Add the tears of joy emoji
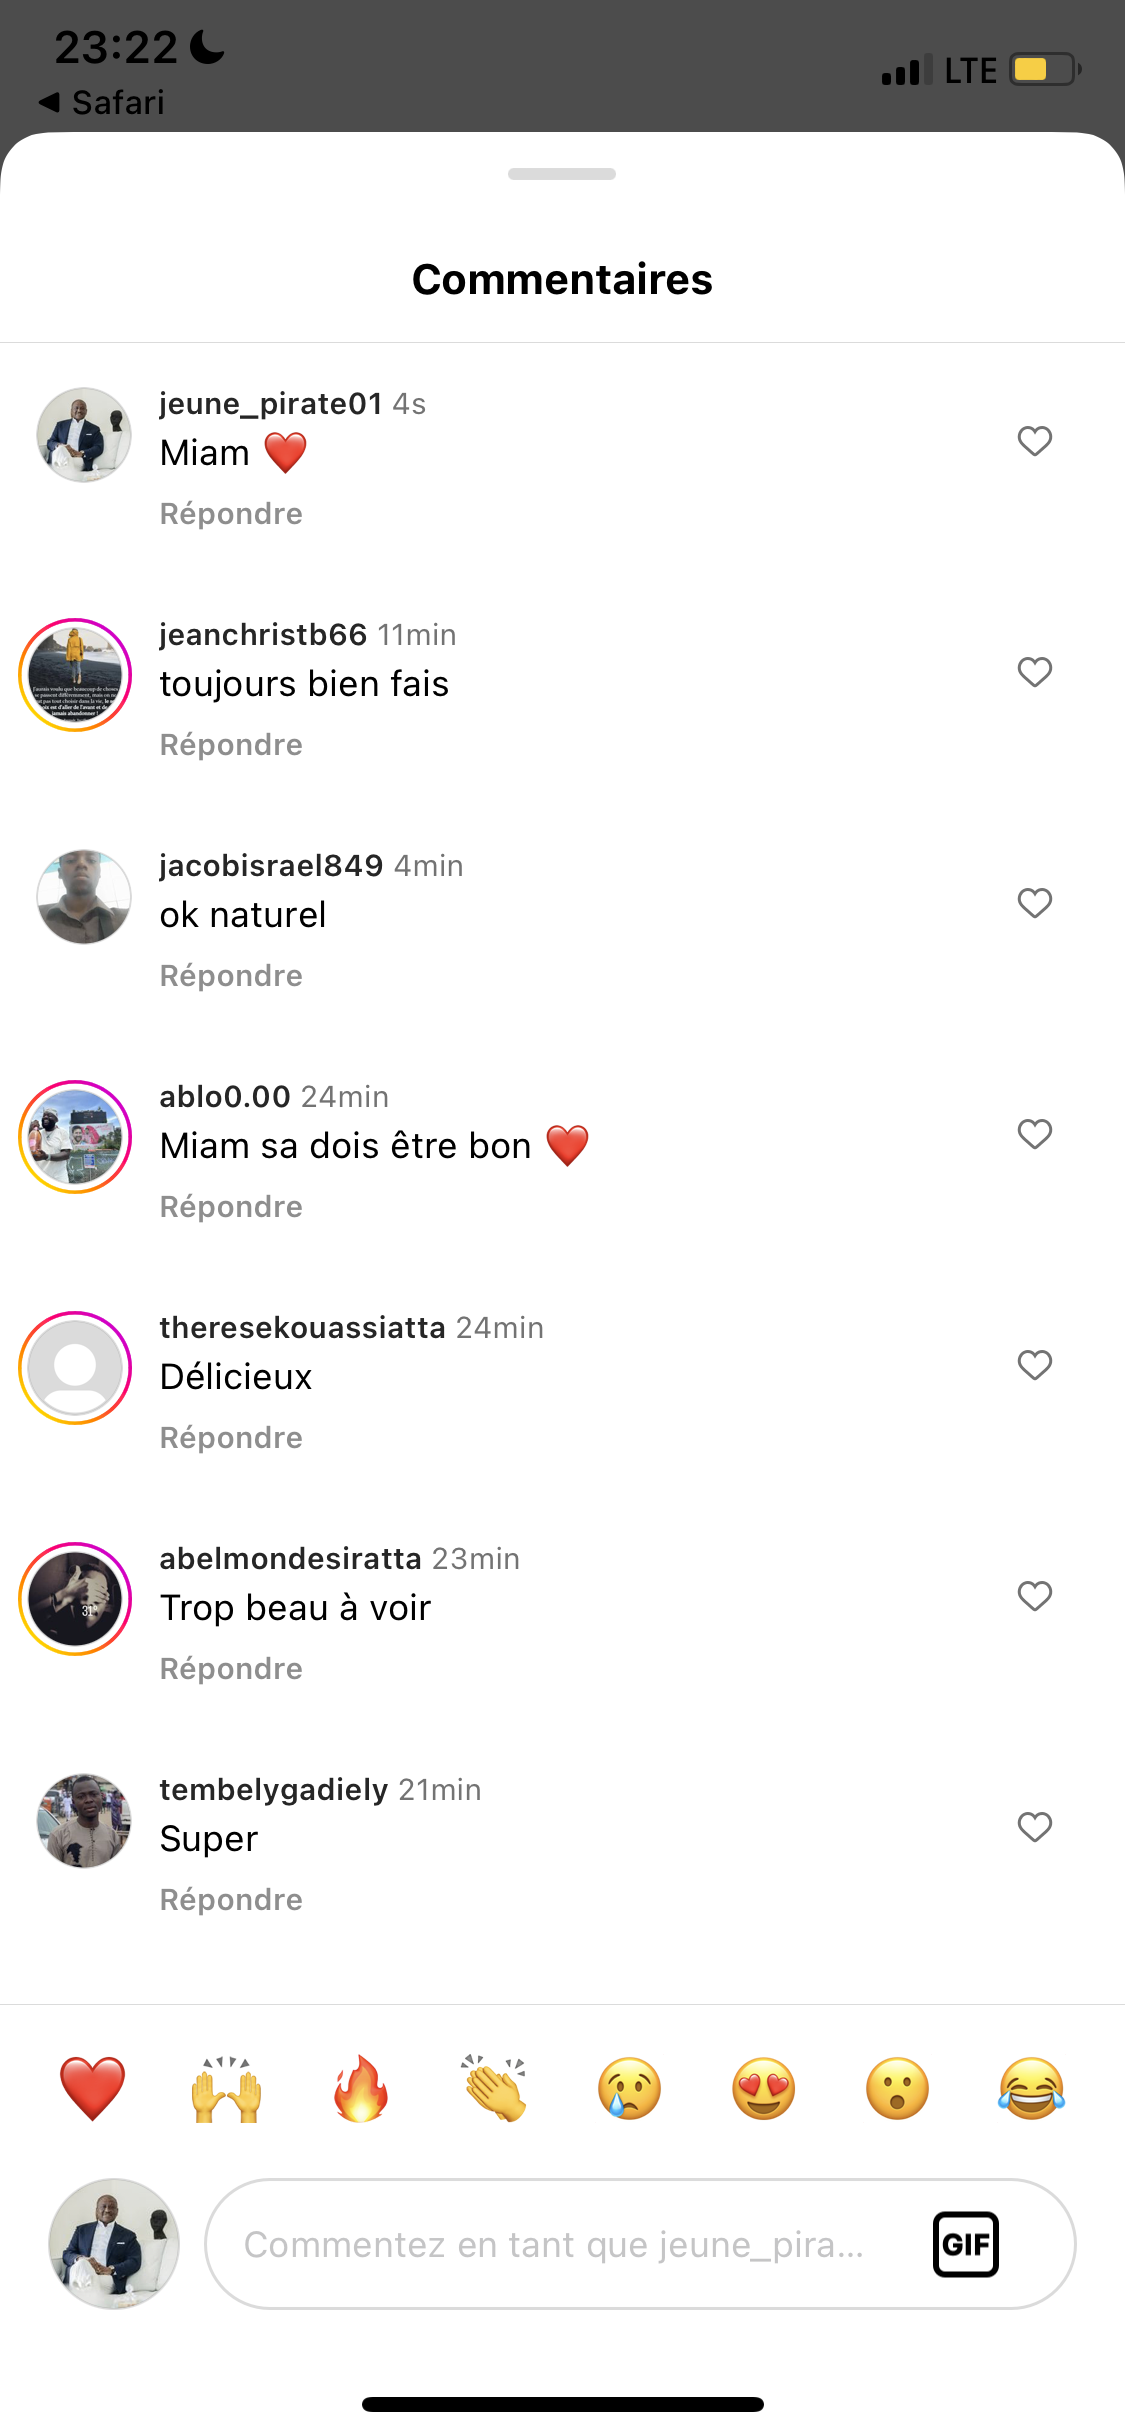This screenshot has height=2436, width=1125. coord(1031,2089)
